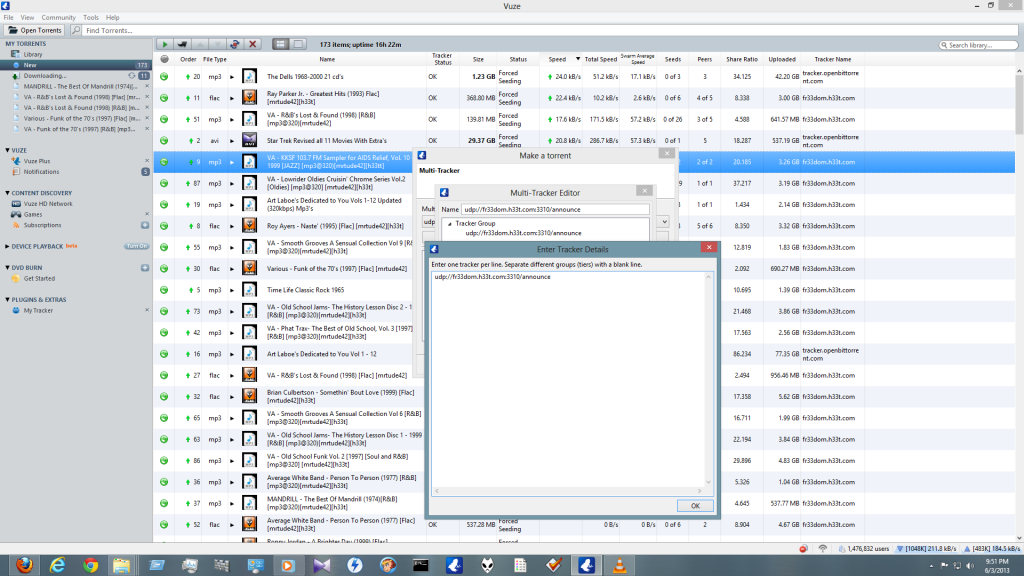The height and width of the screenshot is (576, 1024).
Task: Collapse the DVD Burn section
Action: tap(7, 268)
